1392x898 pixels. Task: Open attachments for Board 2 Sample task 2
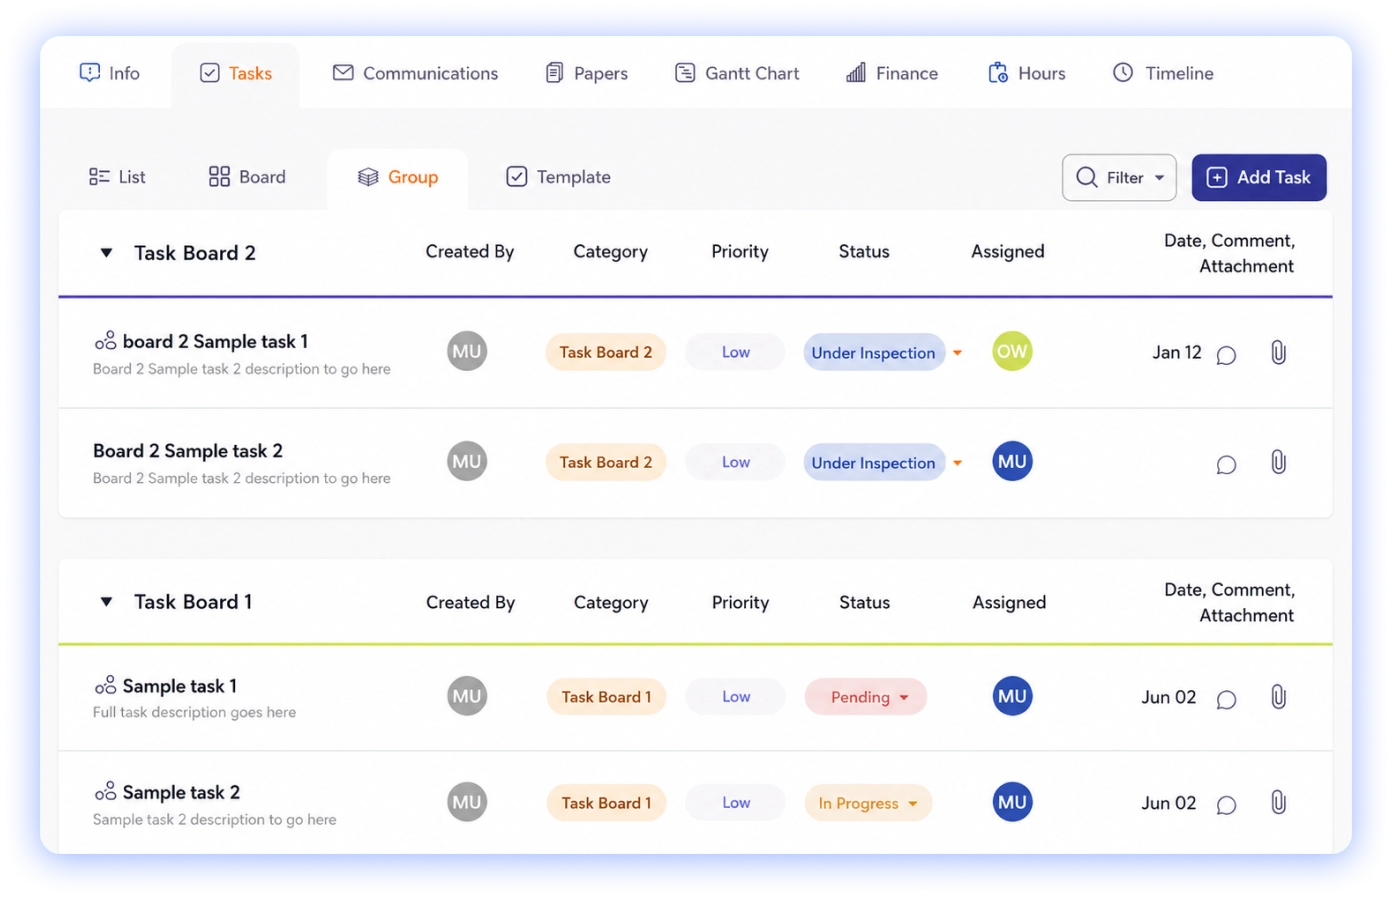click(x=1278, y=462)
